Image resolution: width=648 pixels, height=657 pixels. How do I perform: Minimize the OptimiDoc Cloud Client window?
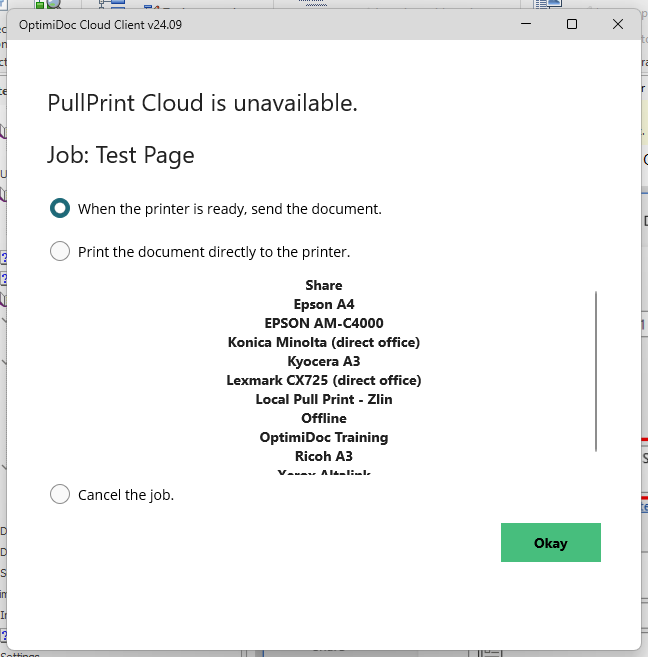coord(526,24)
